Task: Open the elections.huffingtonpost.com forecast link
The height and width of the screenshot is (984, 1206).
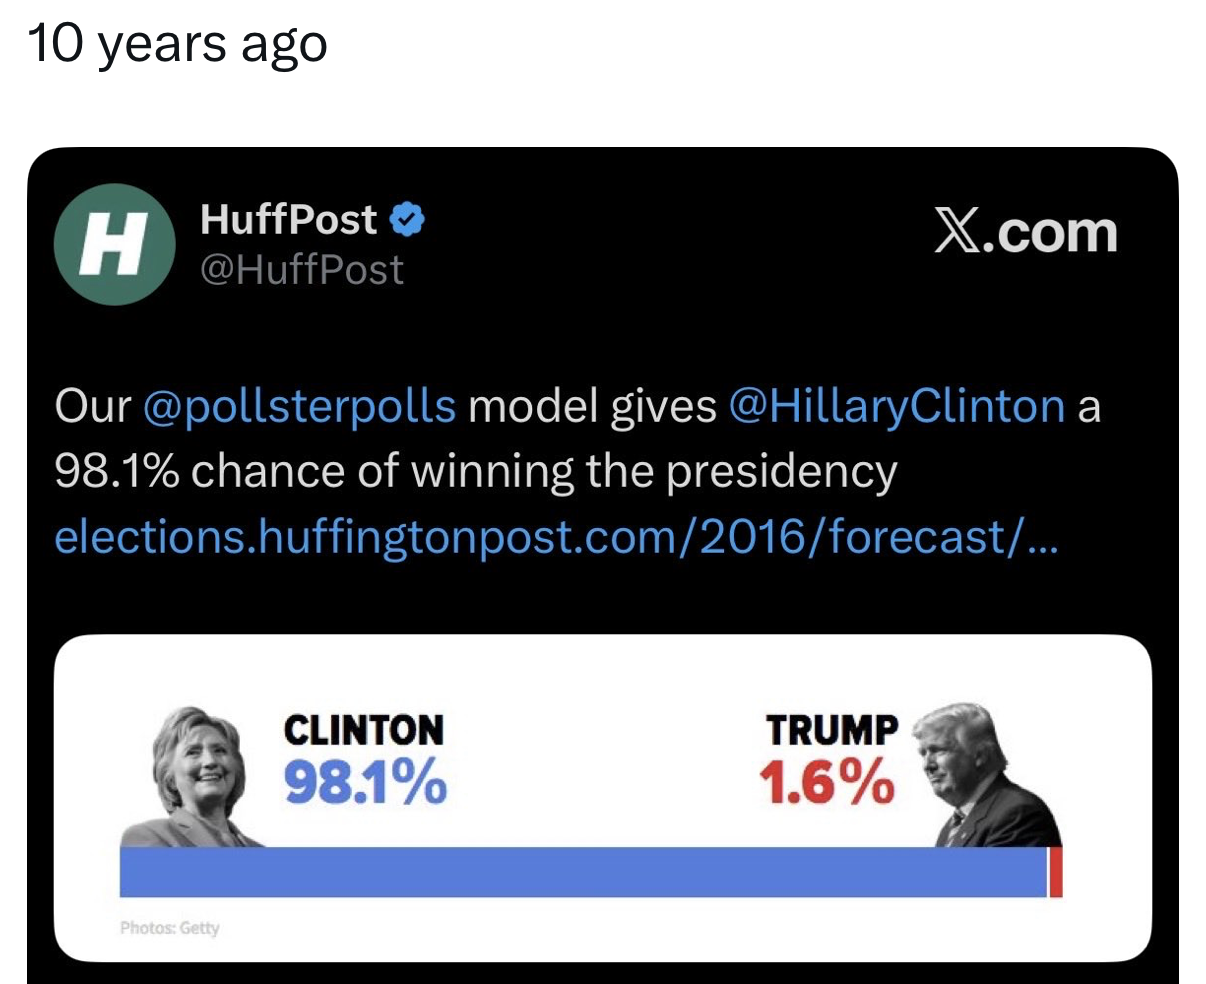Action: click(555, 537)
